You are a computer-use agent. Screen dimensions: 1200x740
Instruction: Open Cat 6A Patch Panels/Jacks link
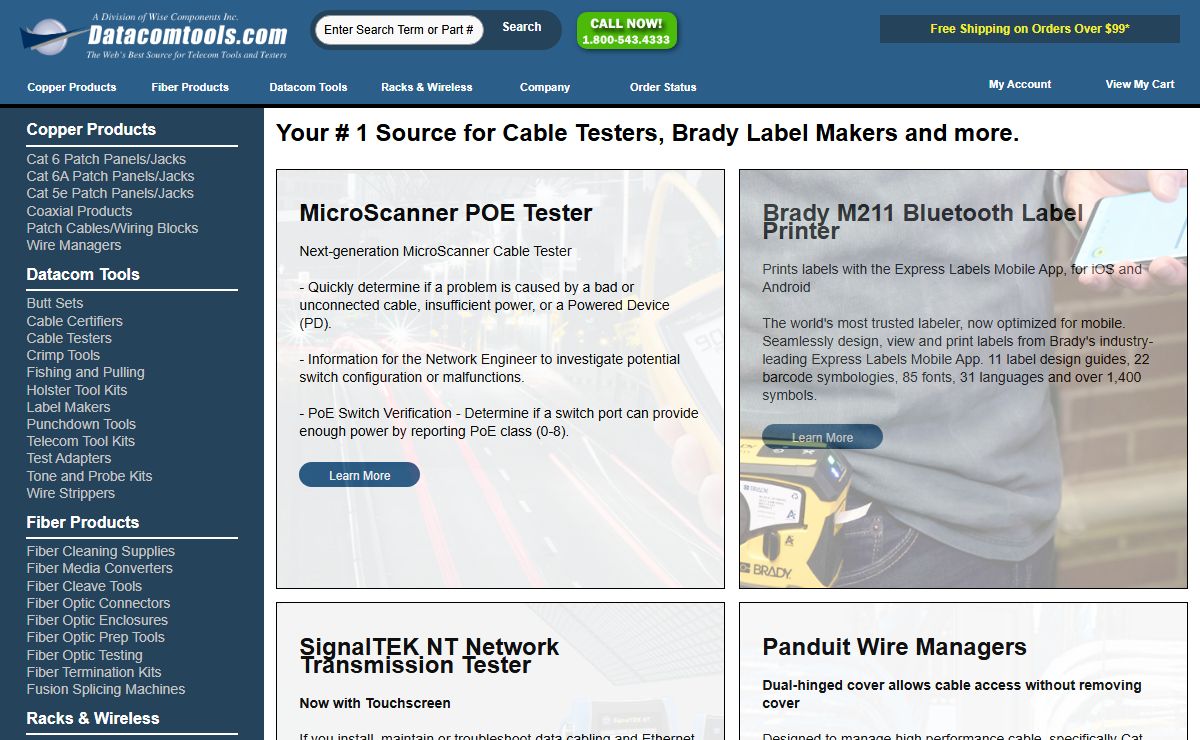(110, 176)
